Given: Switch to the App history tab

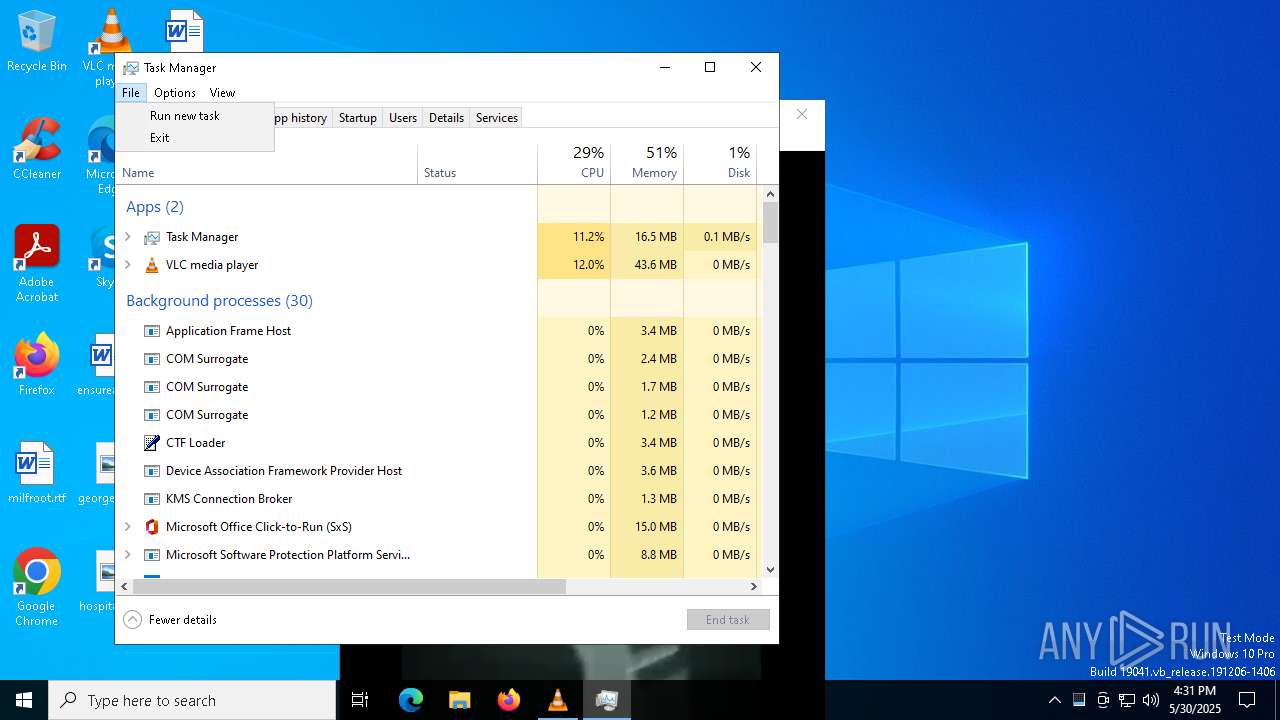Looking at the screenshot, I should pos(300,118).
